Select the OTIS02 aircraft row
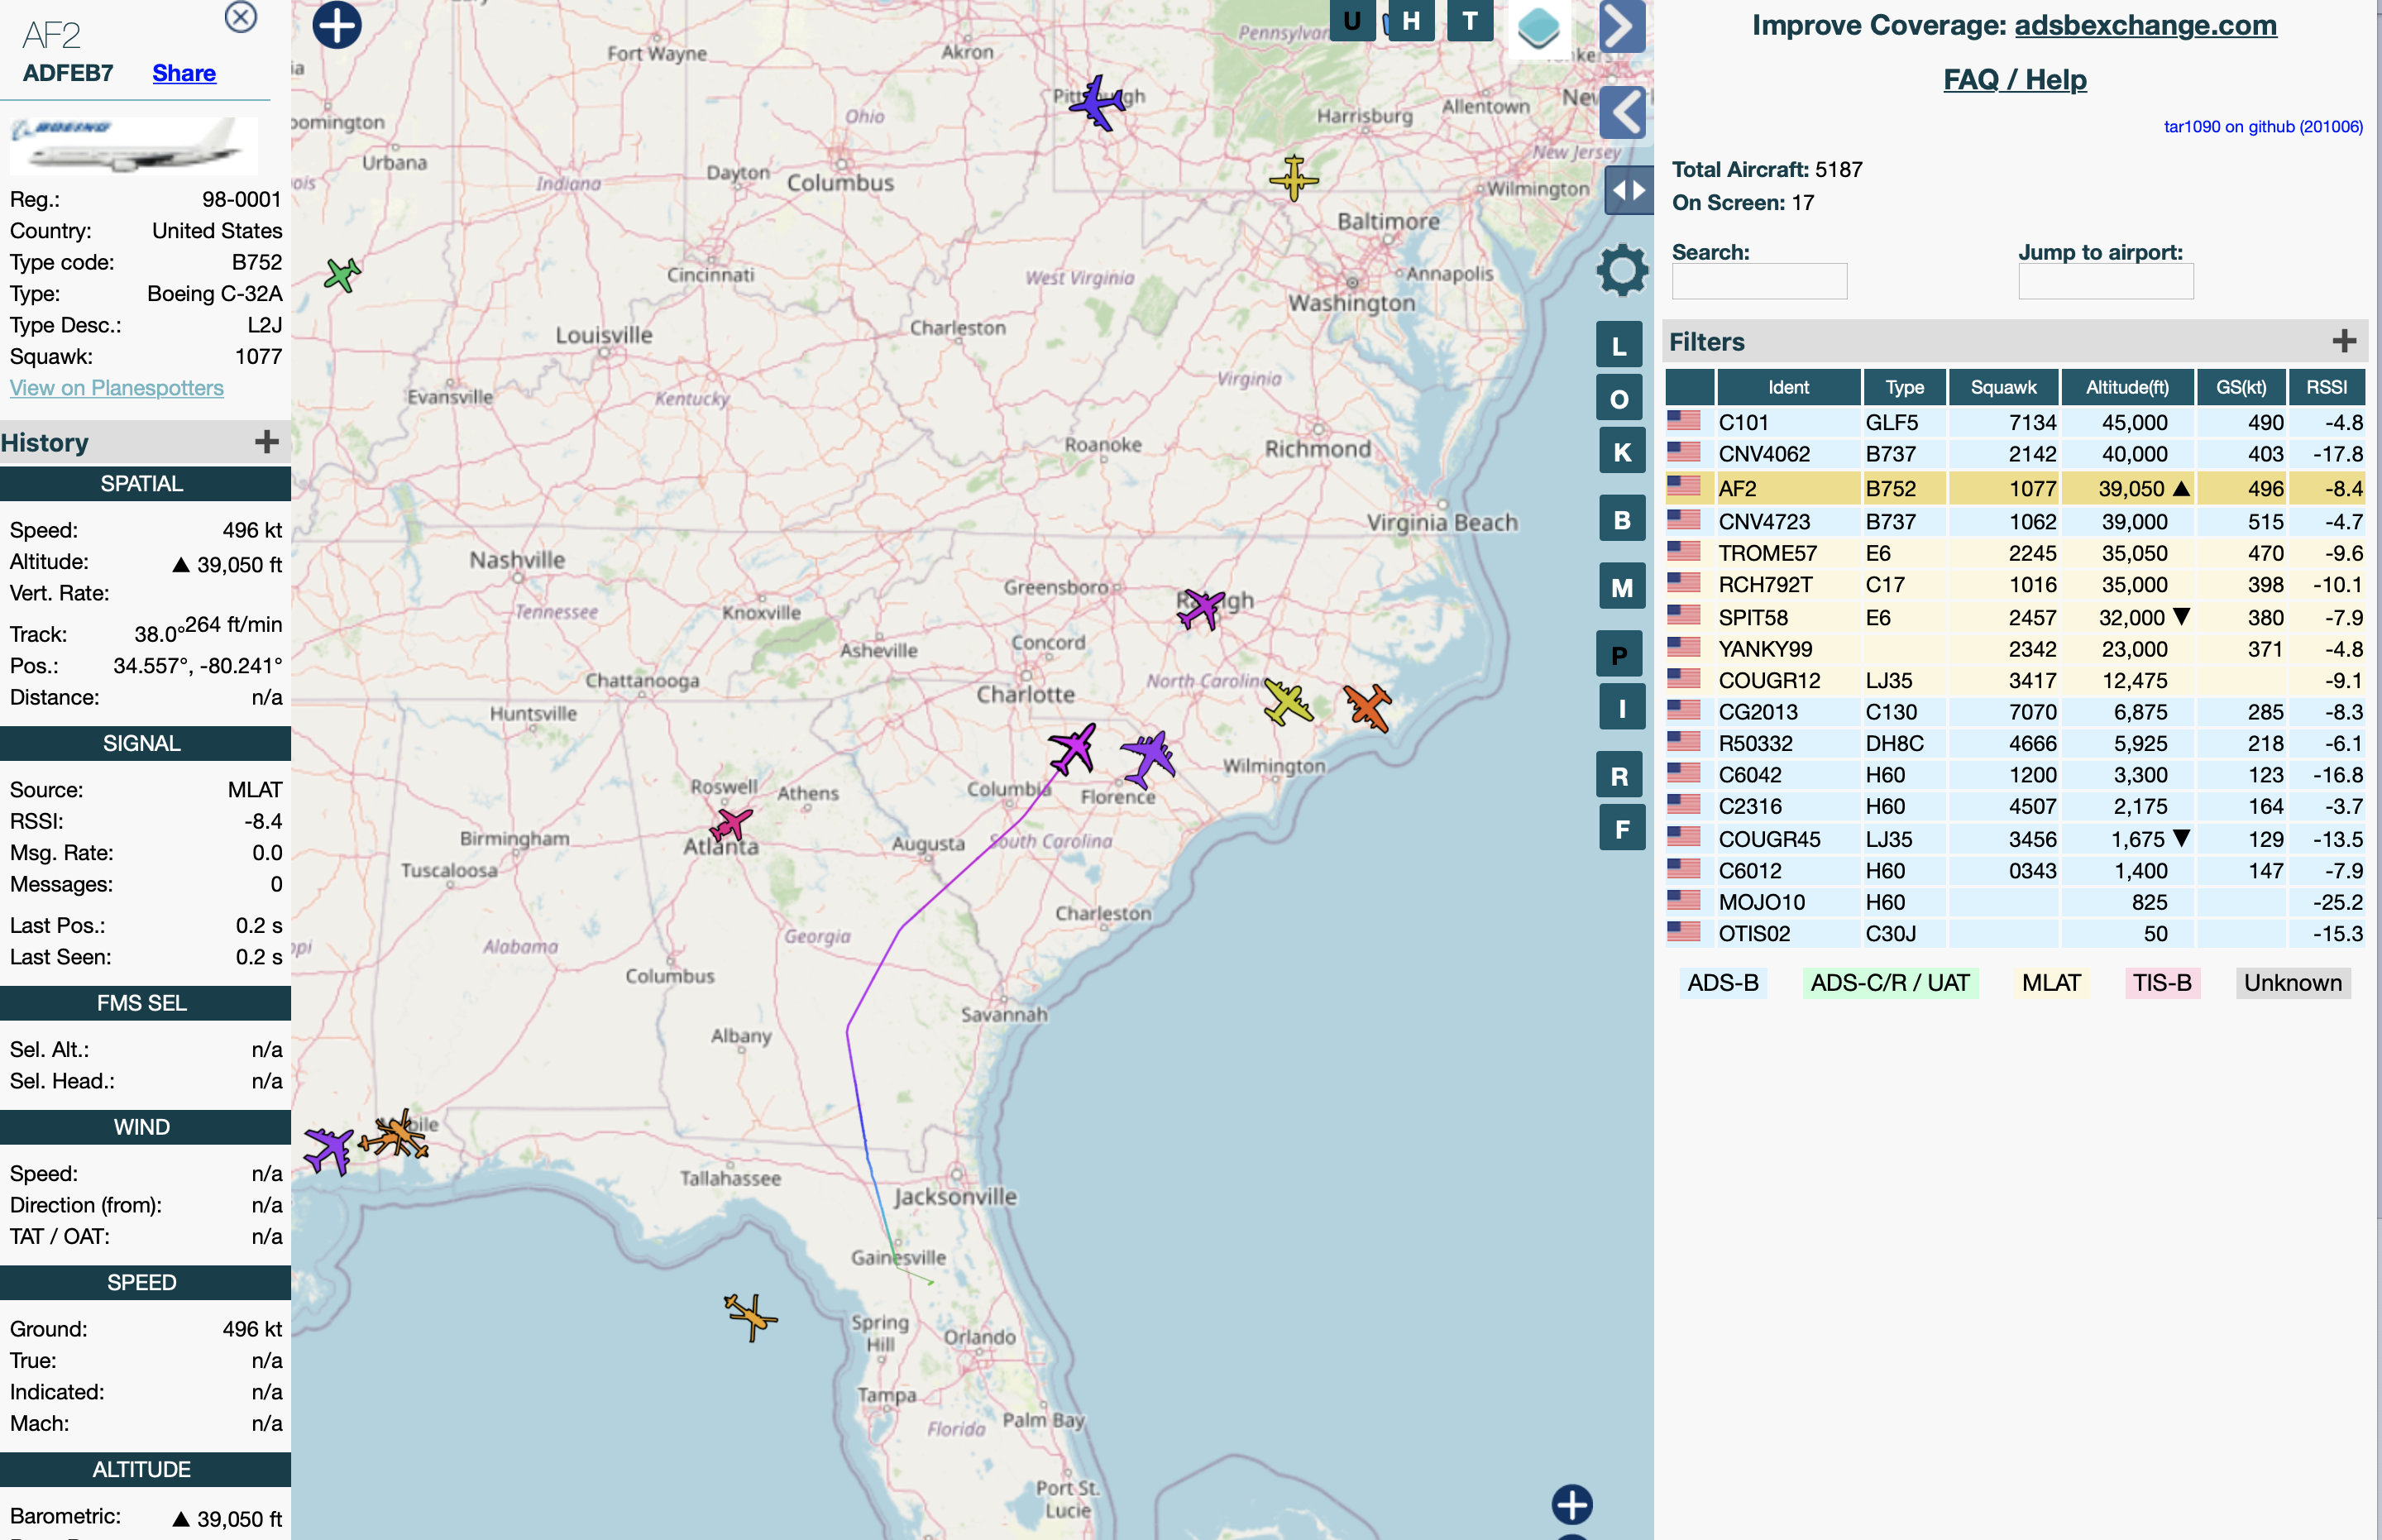Image resolution: width=2382 pixels, height=1540 pixels. pos(2014,933)
